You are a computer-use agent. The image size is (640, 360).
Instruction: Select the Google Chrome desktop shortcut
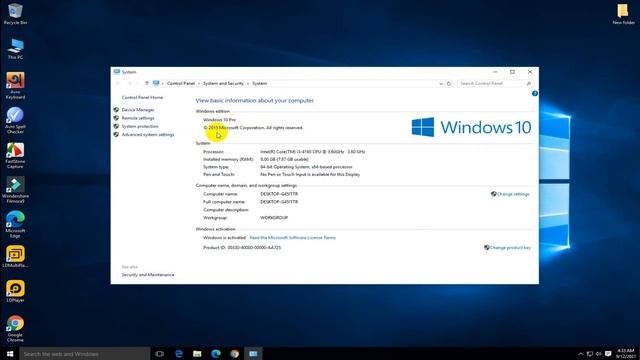click(15, 328)
